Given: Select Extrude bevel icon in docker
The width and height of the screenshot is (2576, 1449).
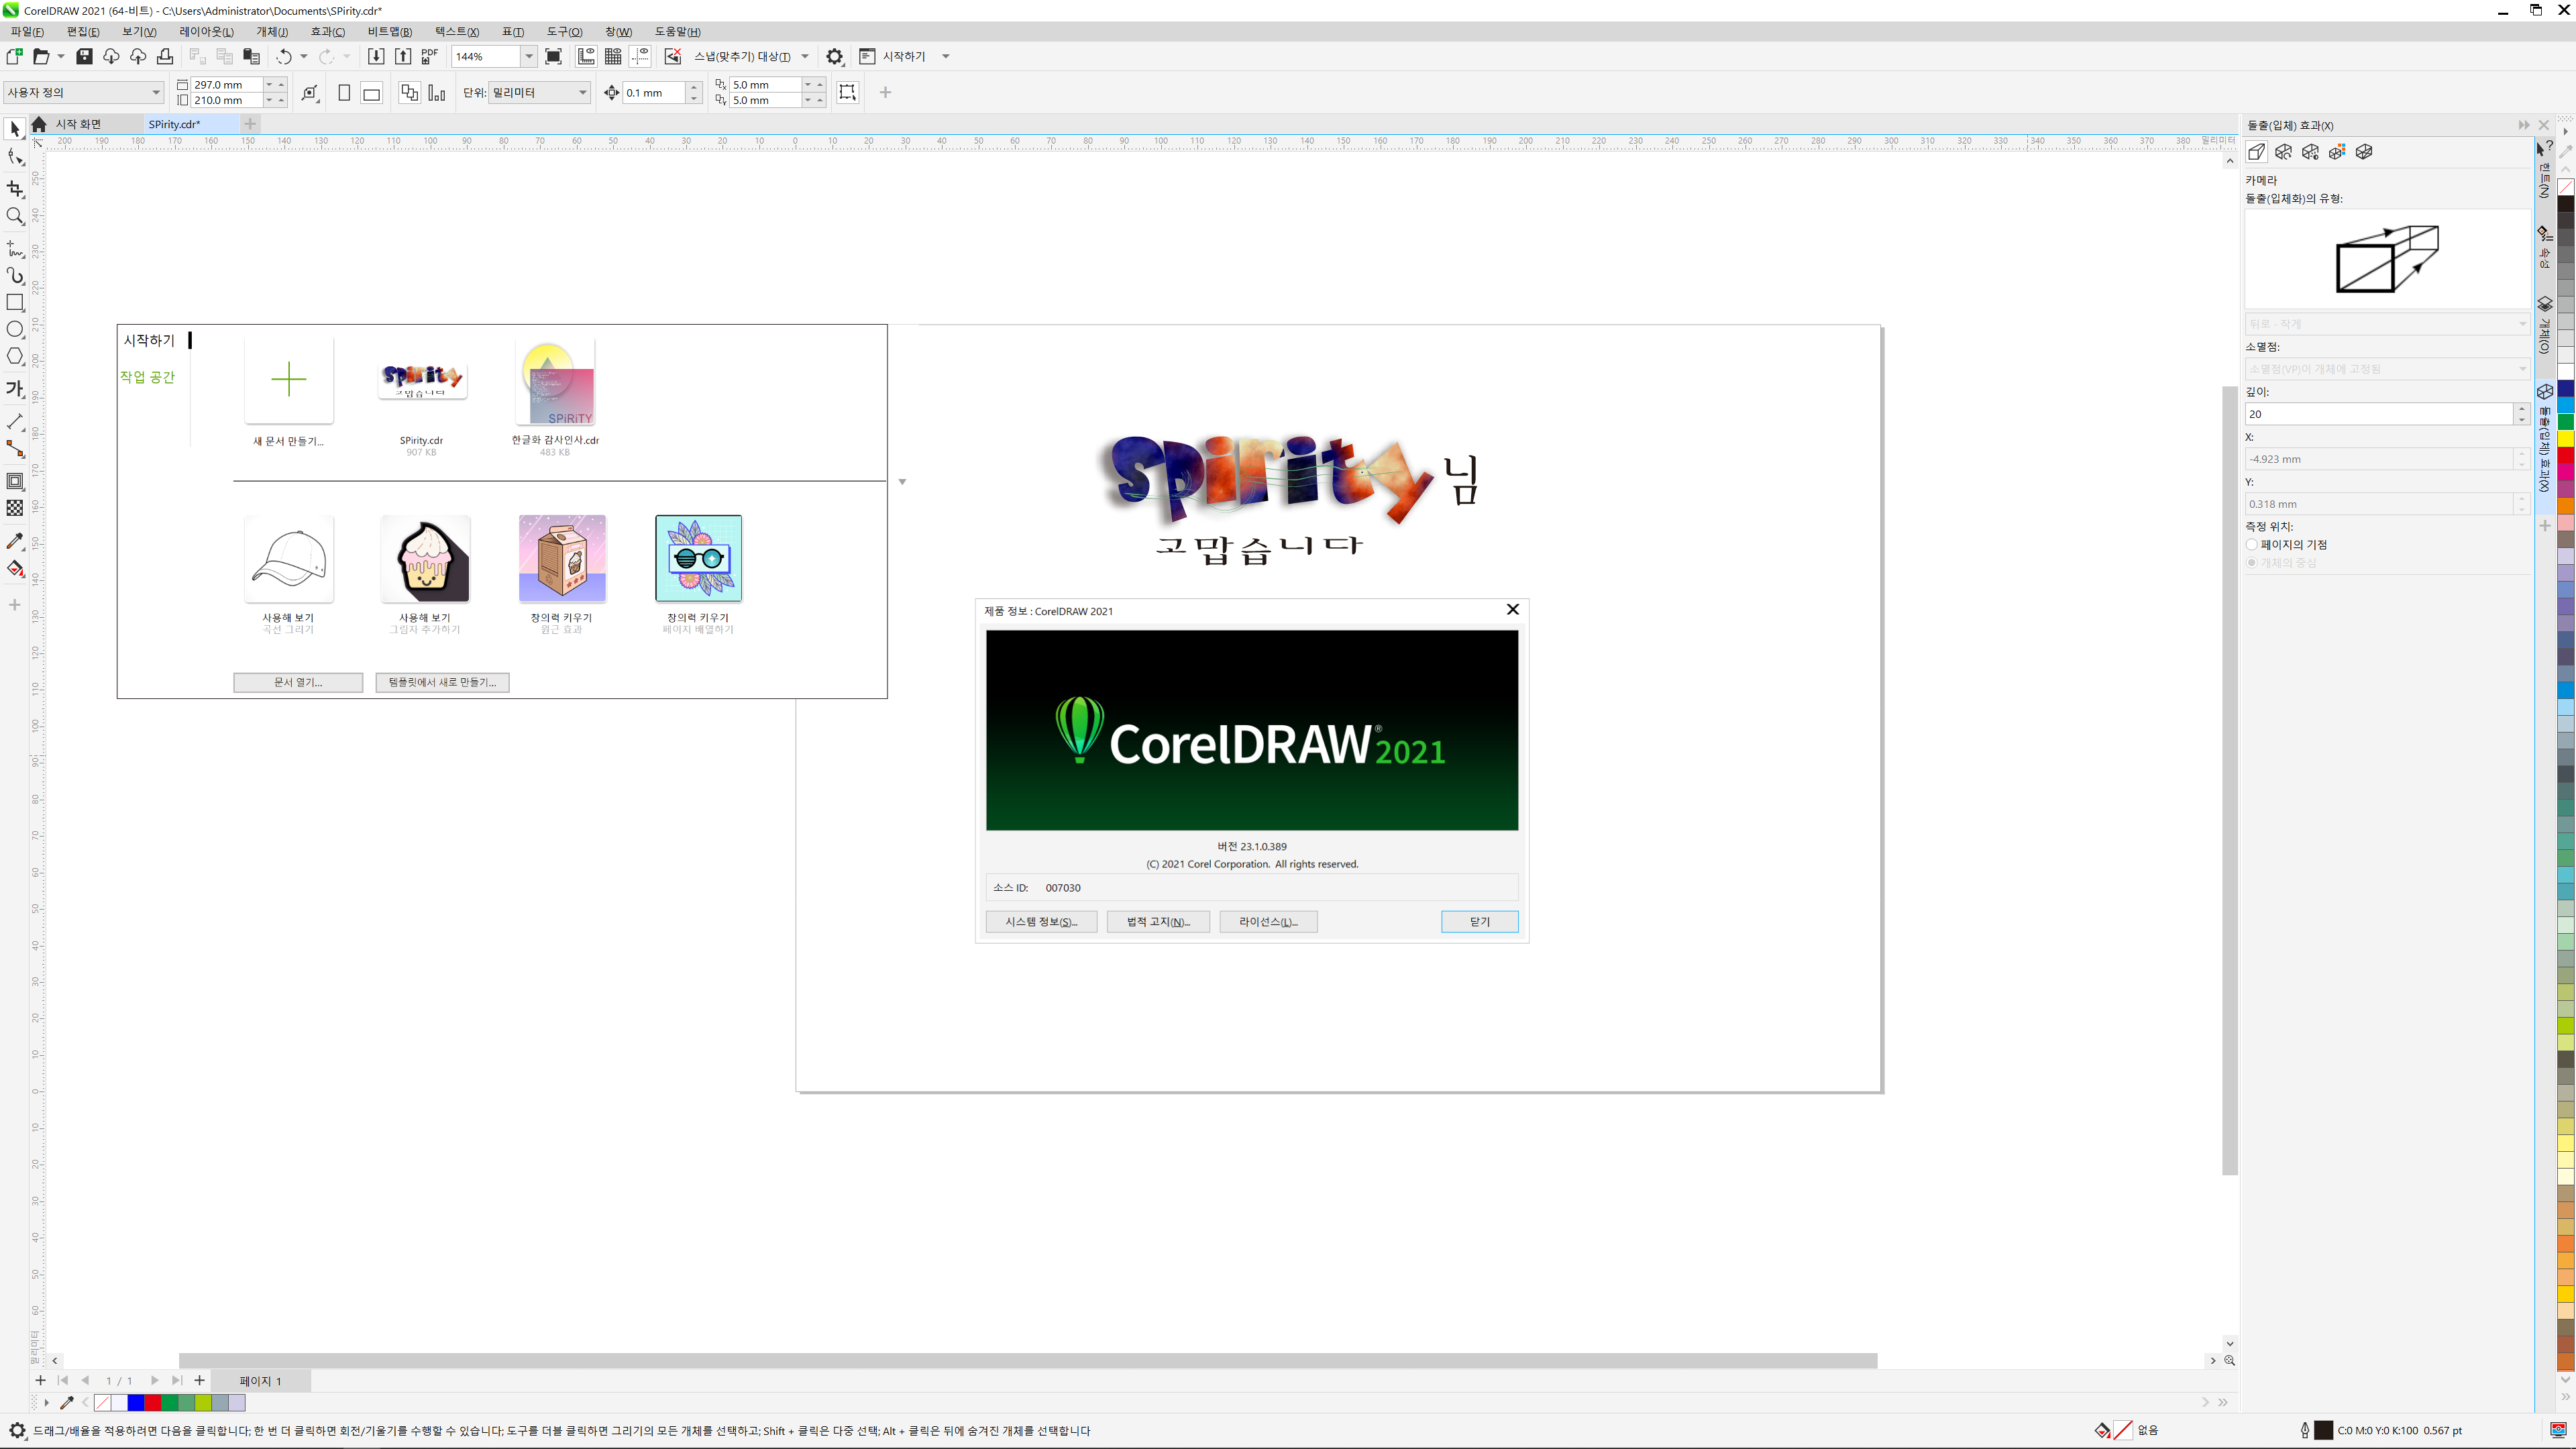Looking at the screenshot, I should [x=2364, y=152].
